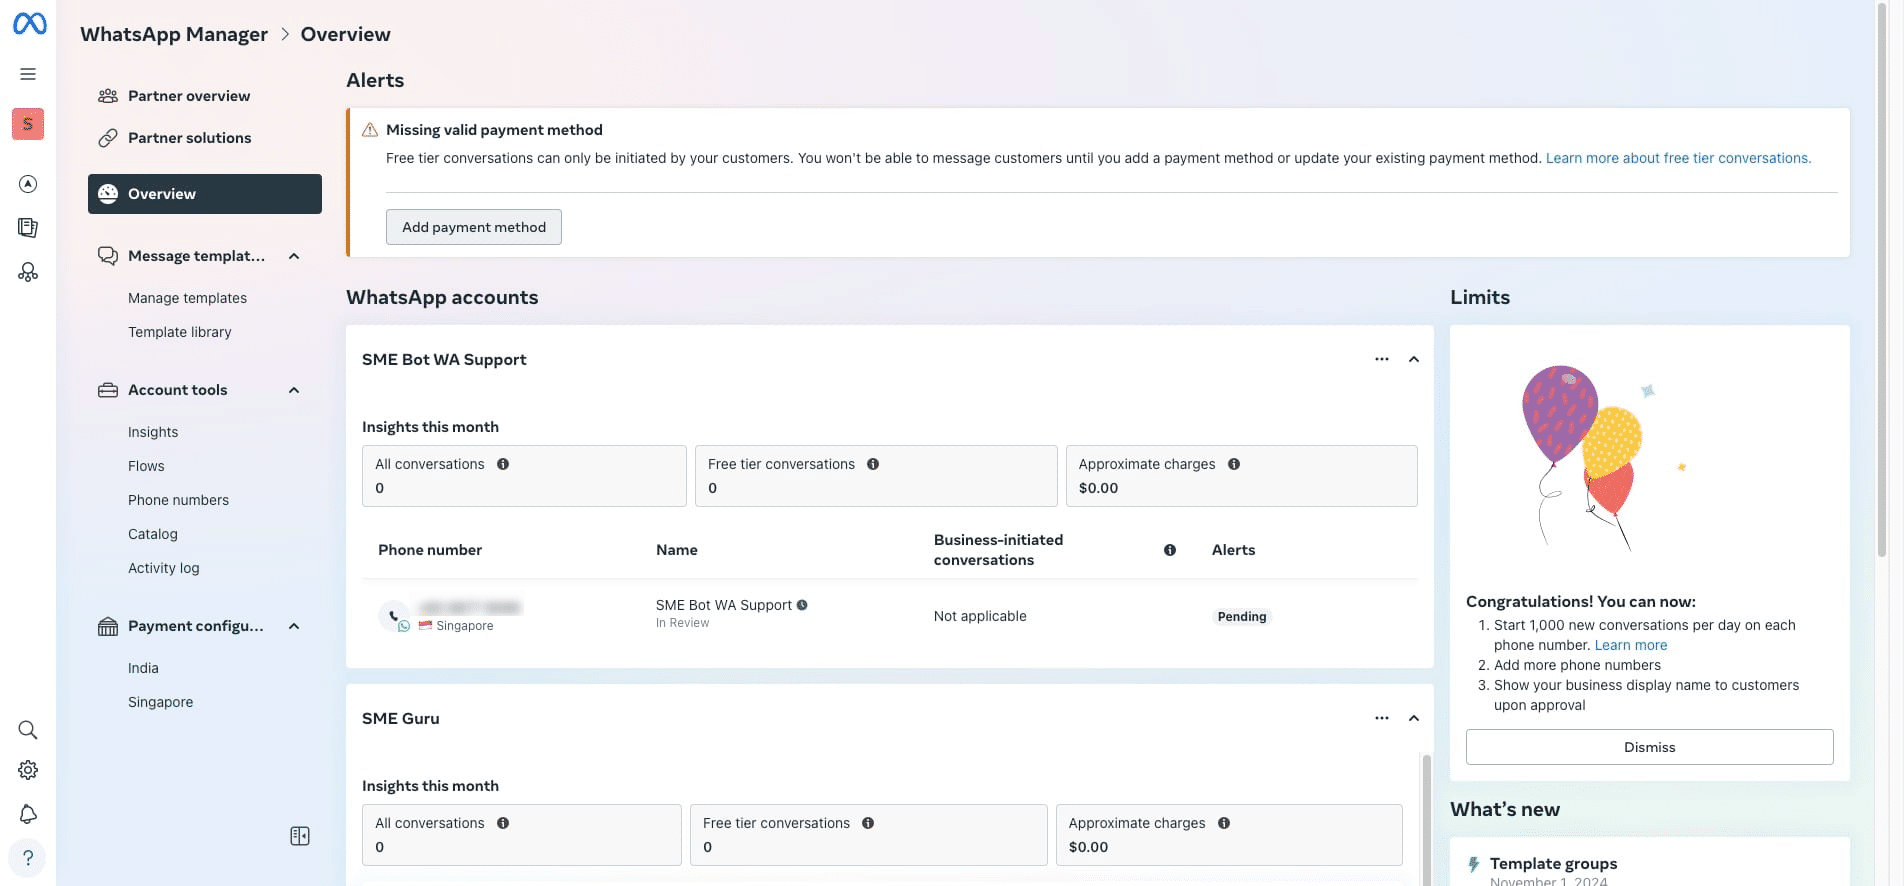Open settings gear icon
The image size is (1904, 886).
coord(28,770)
